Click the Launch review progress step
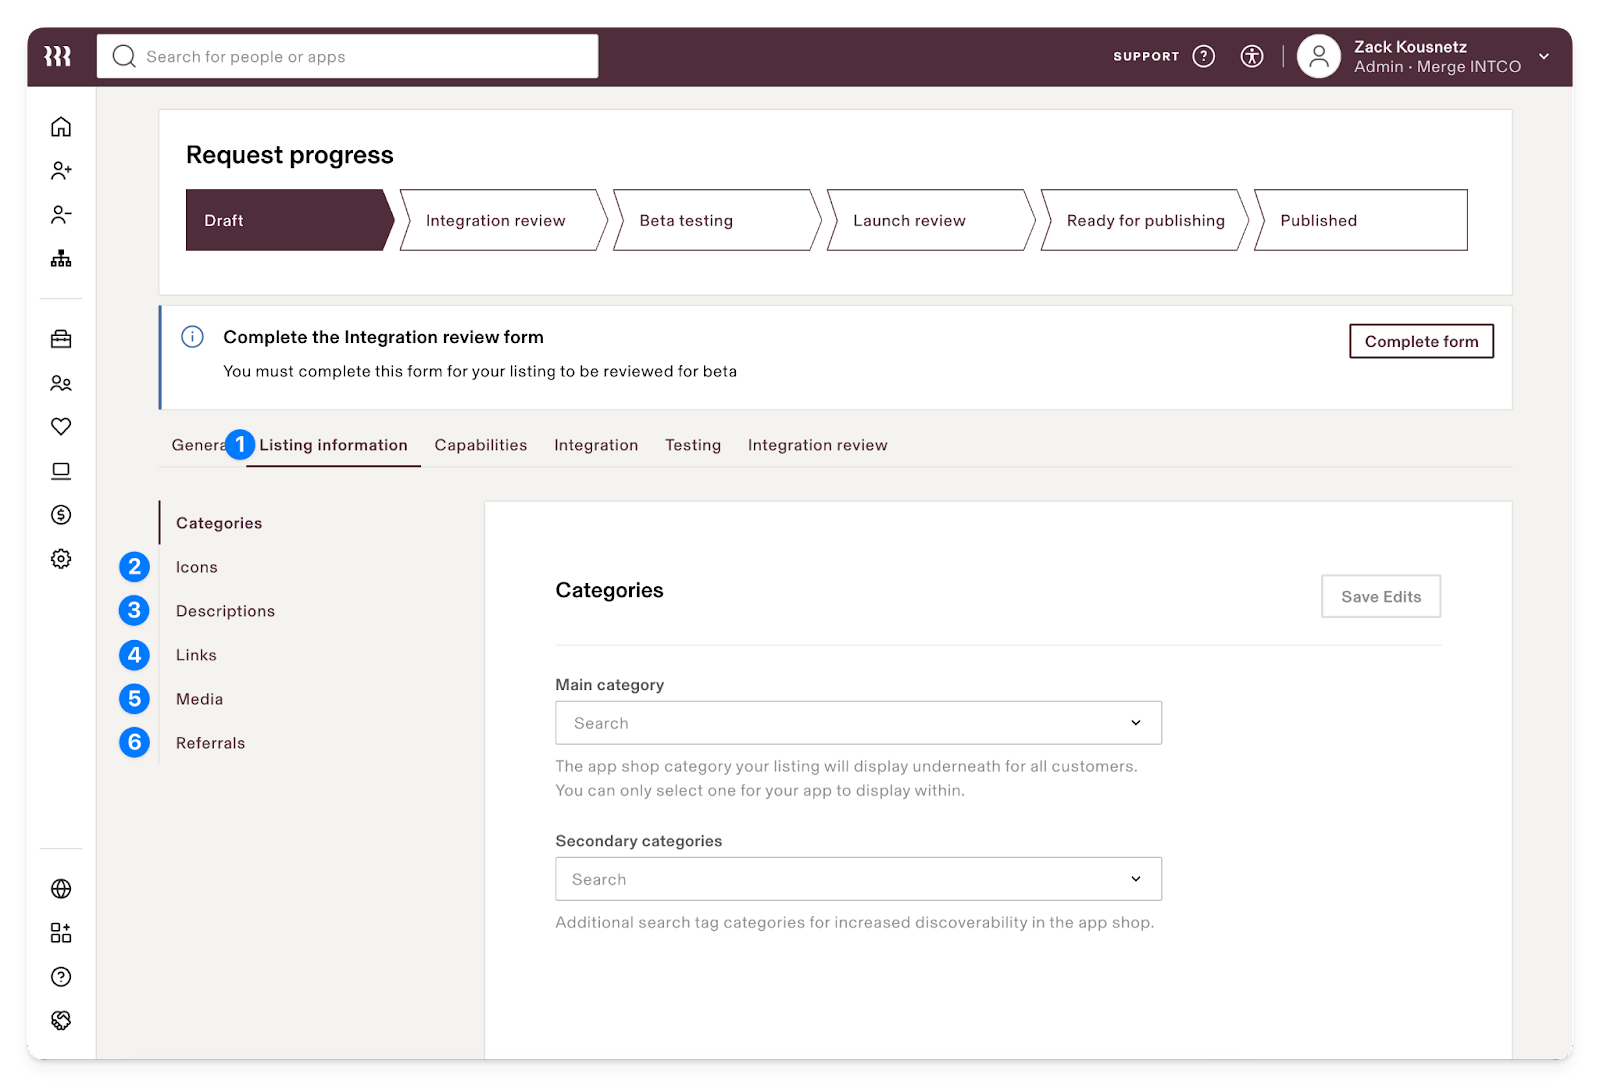The image size is (1600, 1087). click(931, 220)
